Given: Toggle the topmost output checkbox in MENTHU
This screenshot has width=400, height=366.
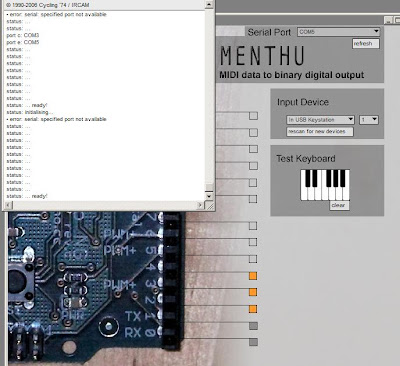Looking at the screenshot, I should [253, 116].
